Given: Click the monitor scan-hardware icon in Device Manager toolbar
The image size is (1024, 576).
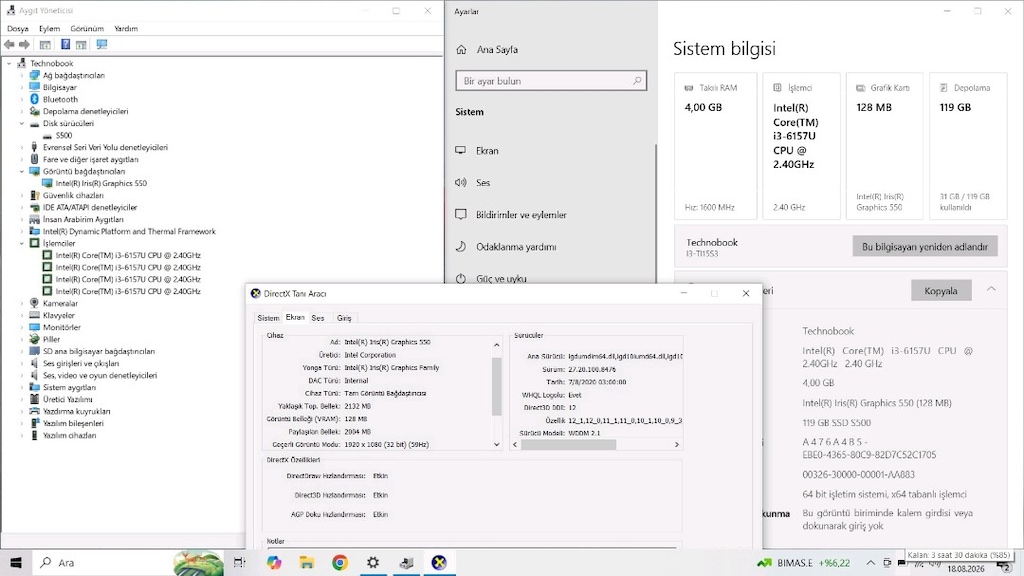Looking at the screenshot, I should [x=101, y=44].
